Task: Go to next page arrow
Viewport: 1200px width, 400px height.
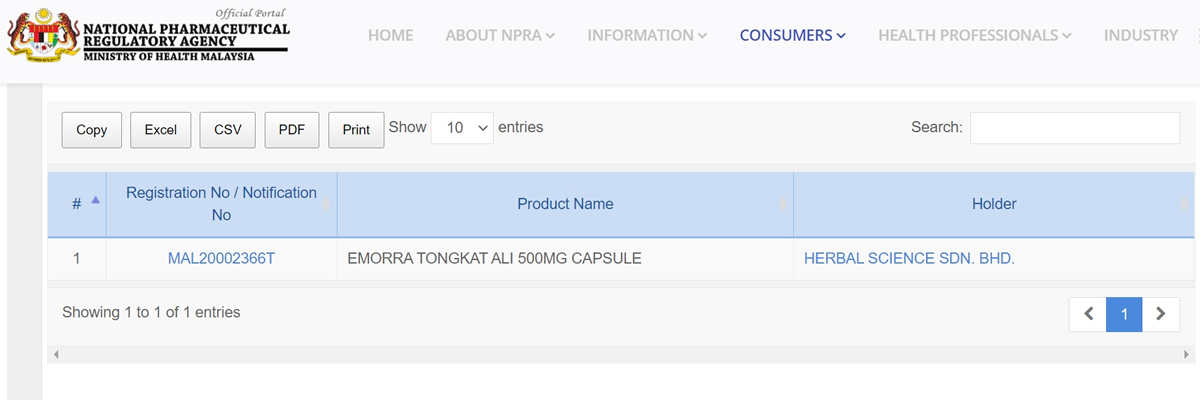Action: pos(1160,314)
